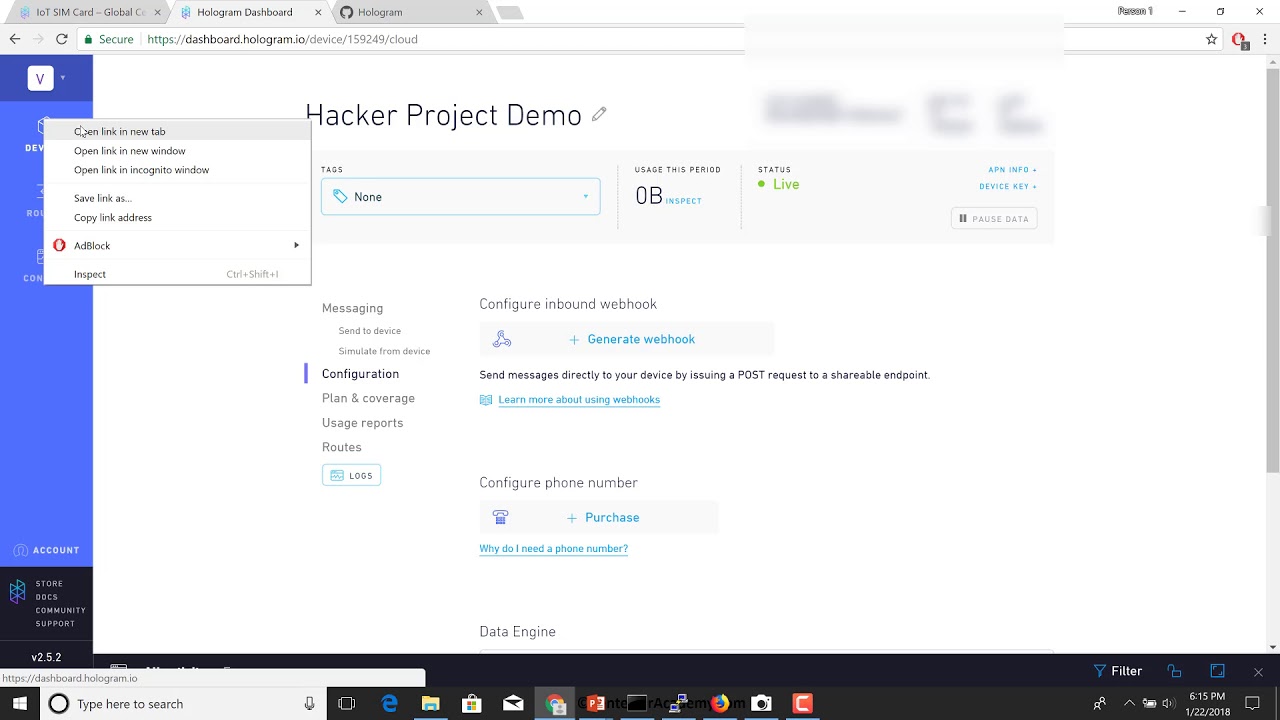Viewport: 1280px width, 720px height.
Task: Click the address bar URL
Action: pyautogui.click(x=282, y=39)
